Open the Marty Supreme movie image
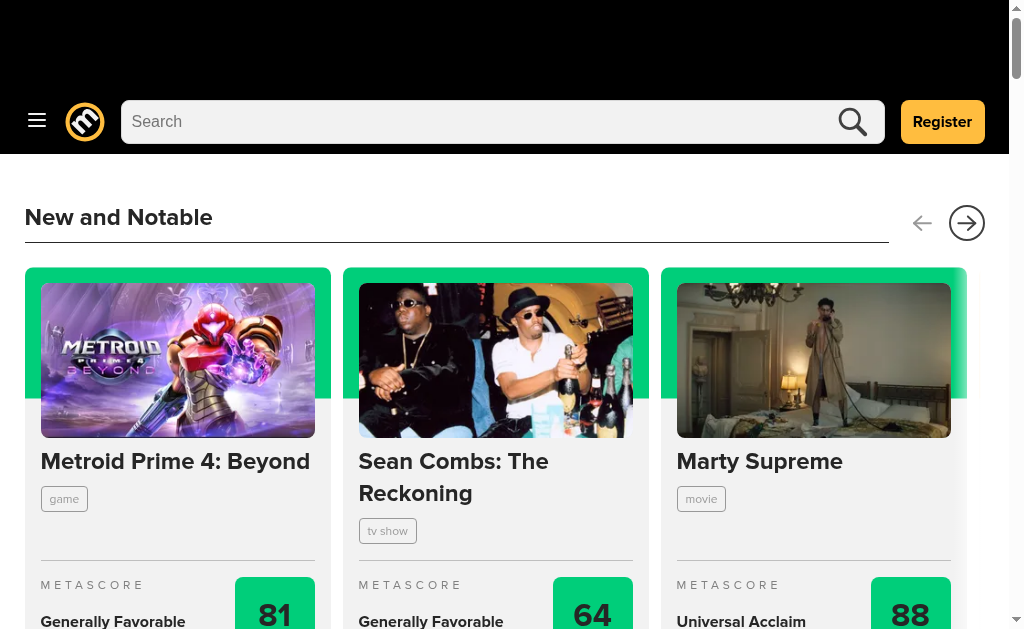The height and width of the screenshot is (629, 1024). 814,360
